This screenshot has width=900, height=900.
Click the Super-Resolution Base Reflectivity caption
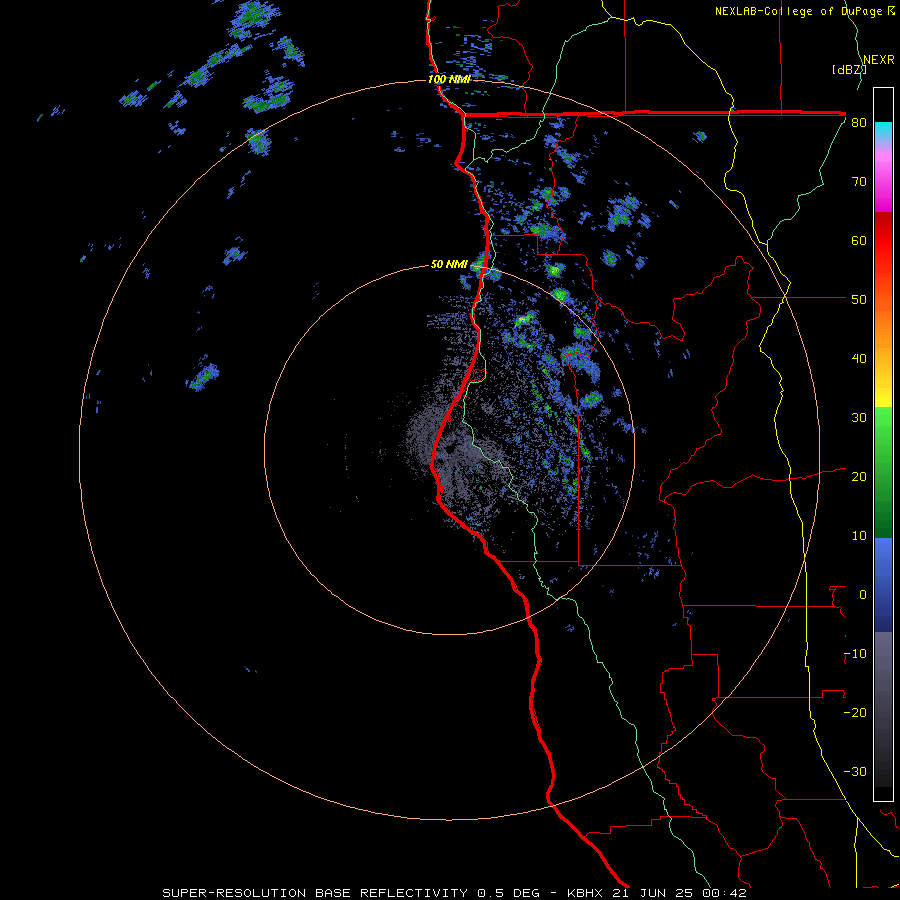click(x=455, y=893)
